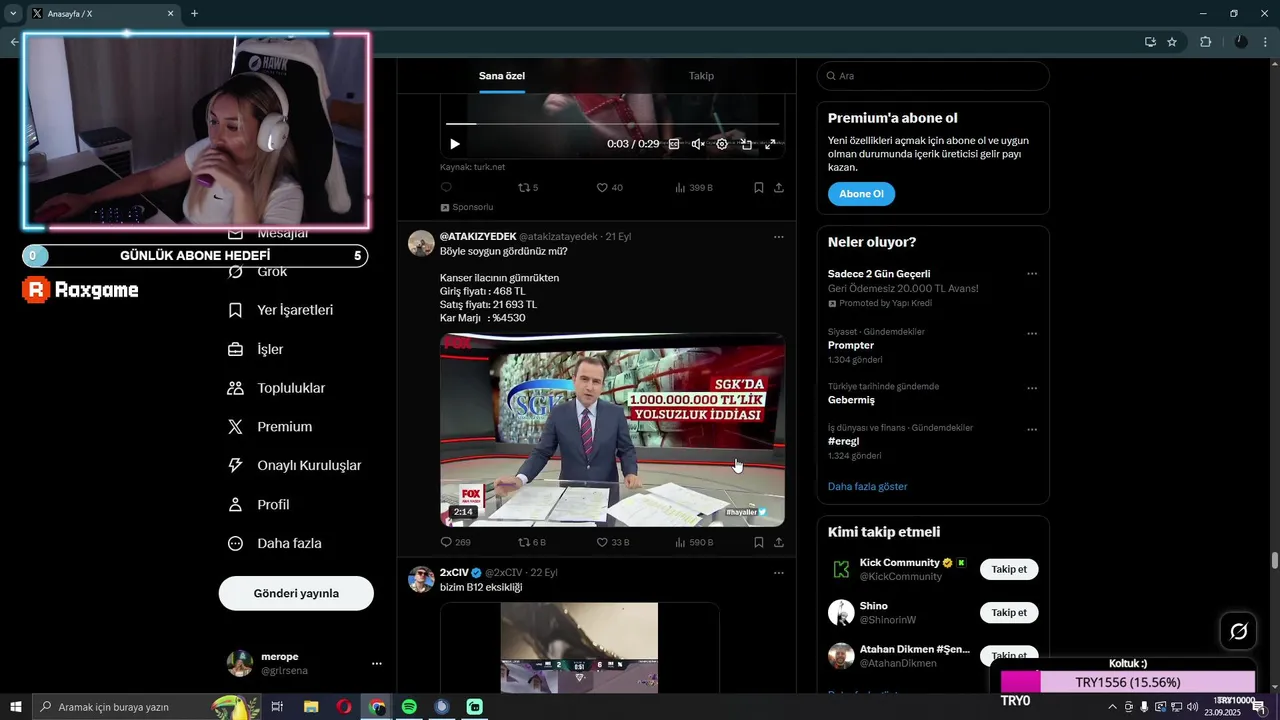Open the Prompter trending topic

(x=851, y=345)
